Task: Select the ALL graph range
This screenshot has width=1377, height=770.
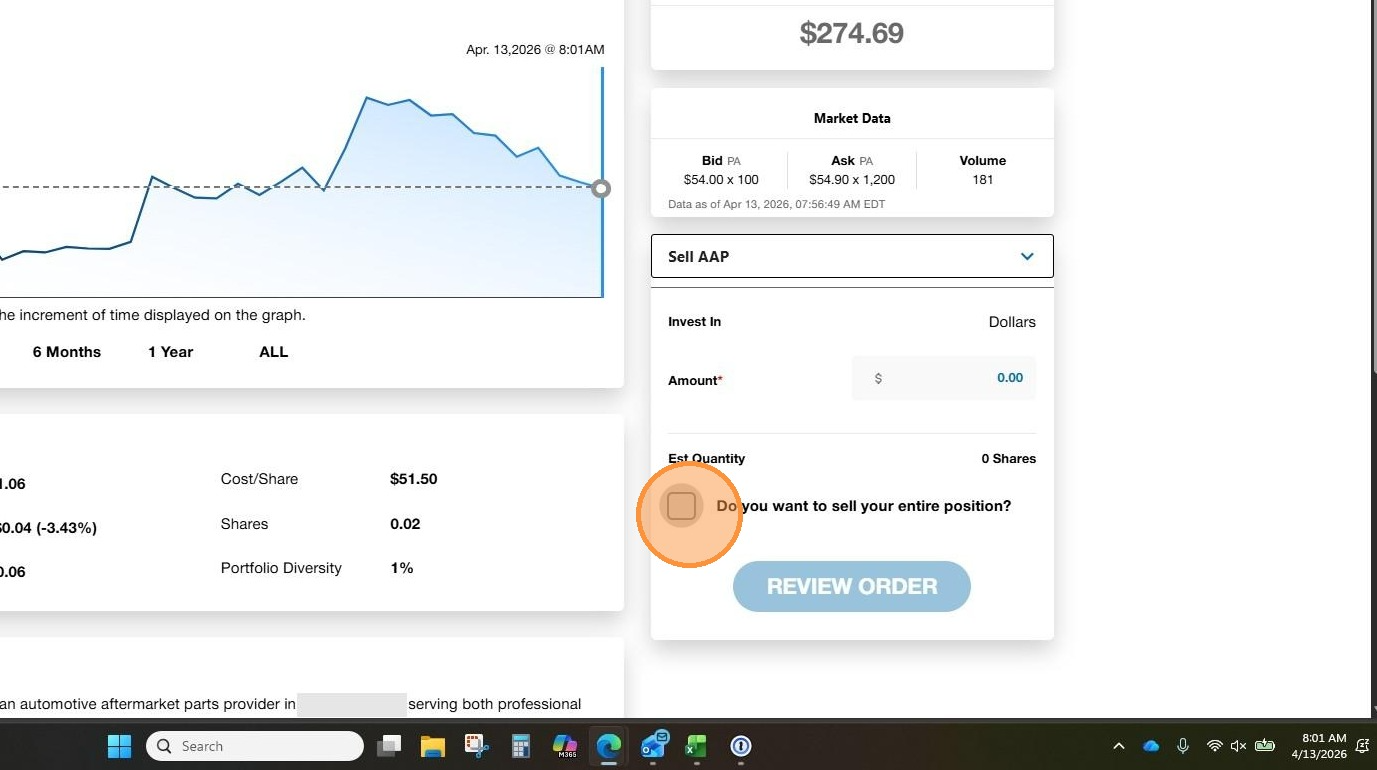Action: pos(274,352)
